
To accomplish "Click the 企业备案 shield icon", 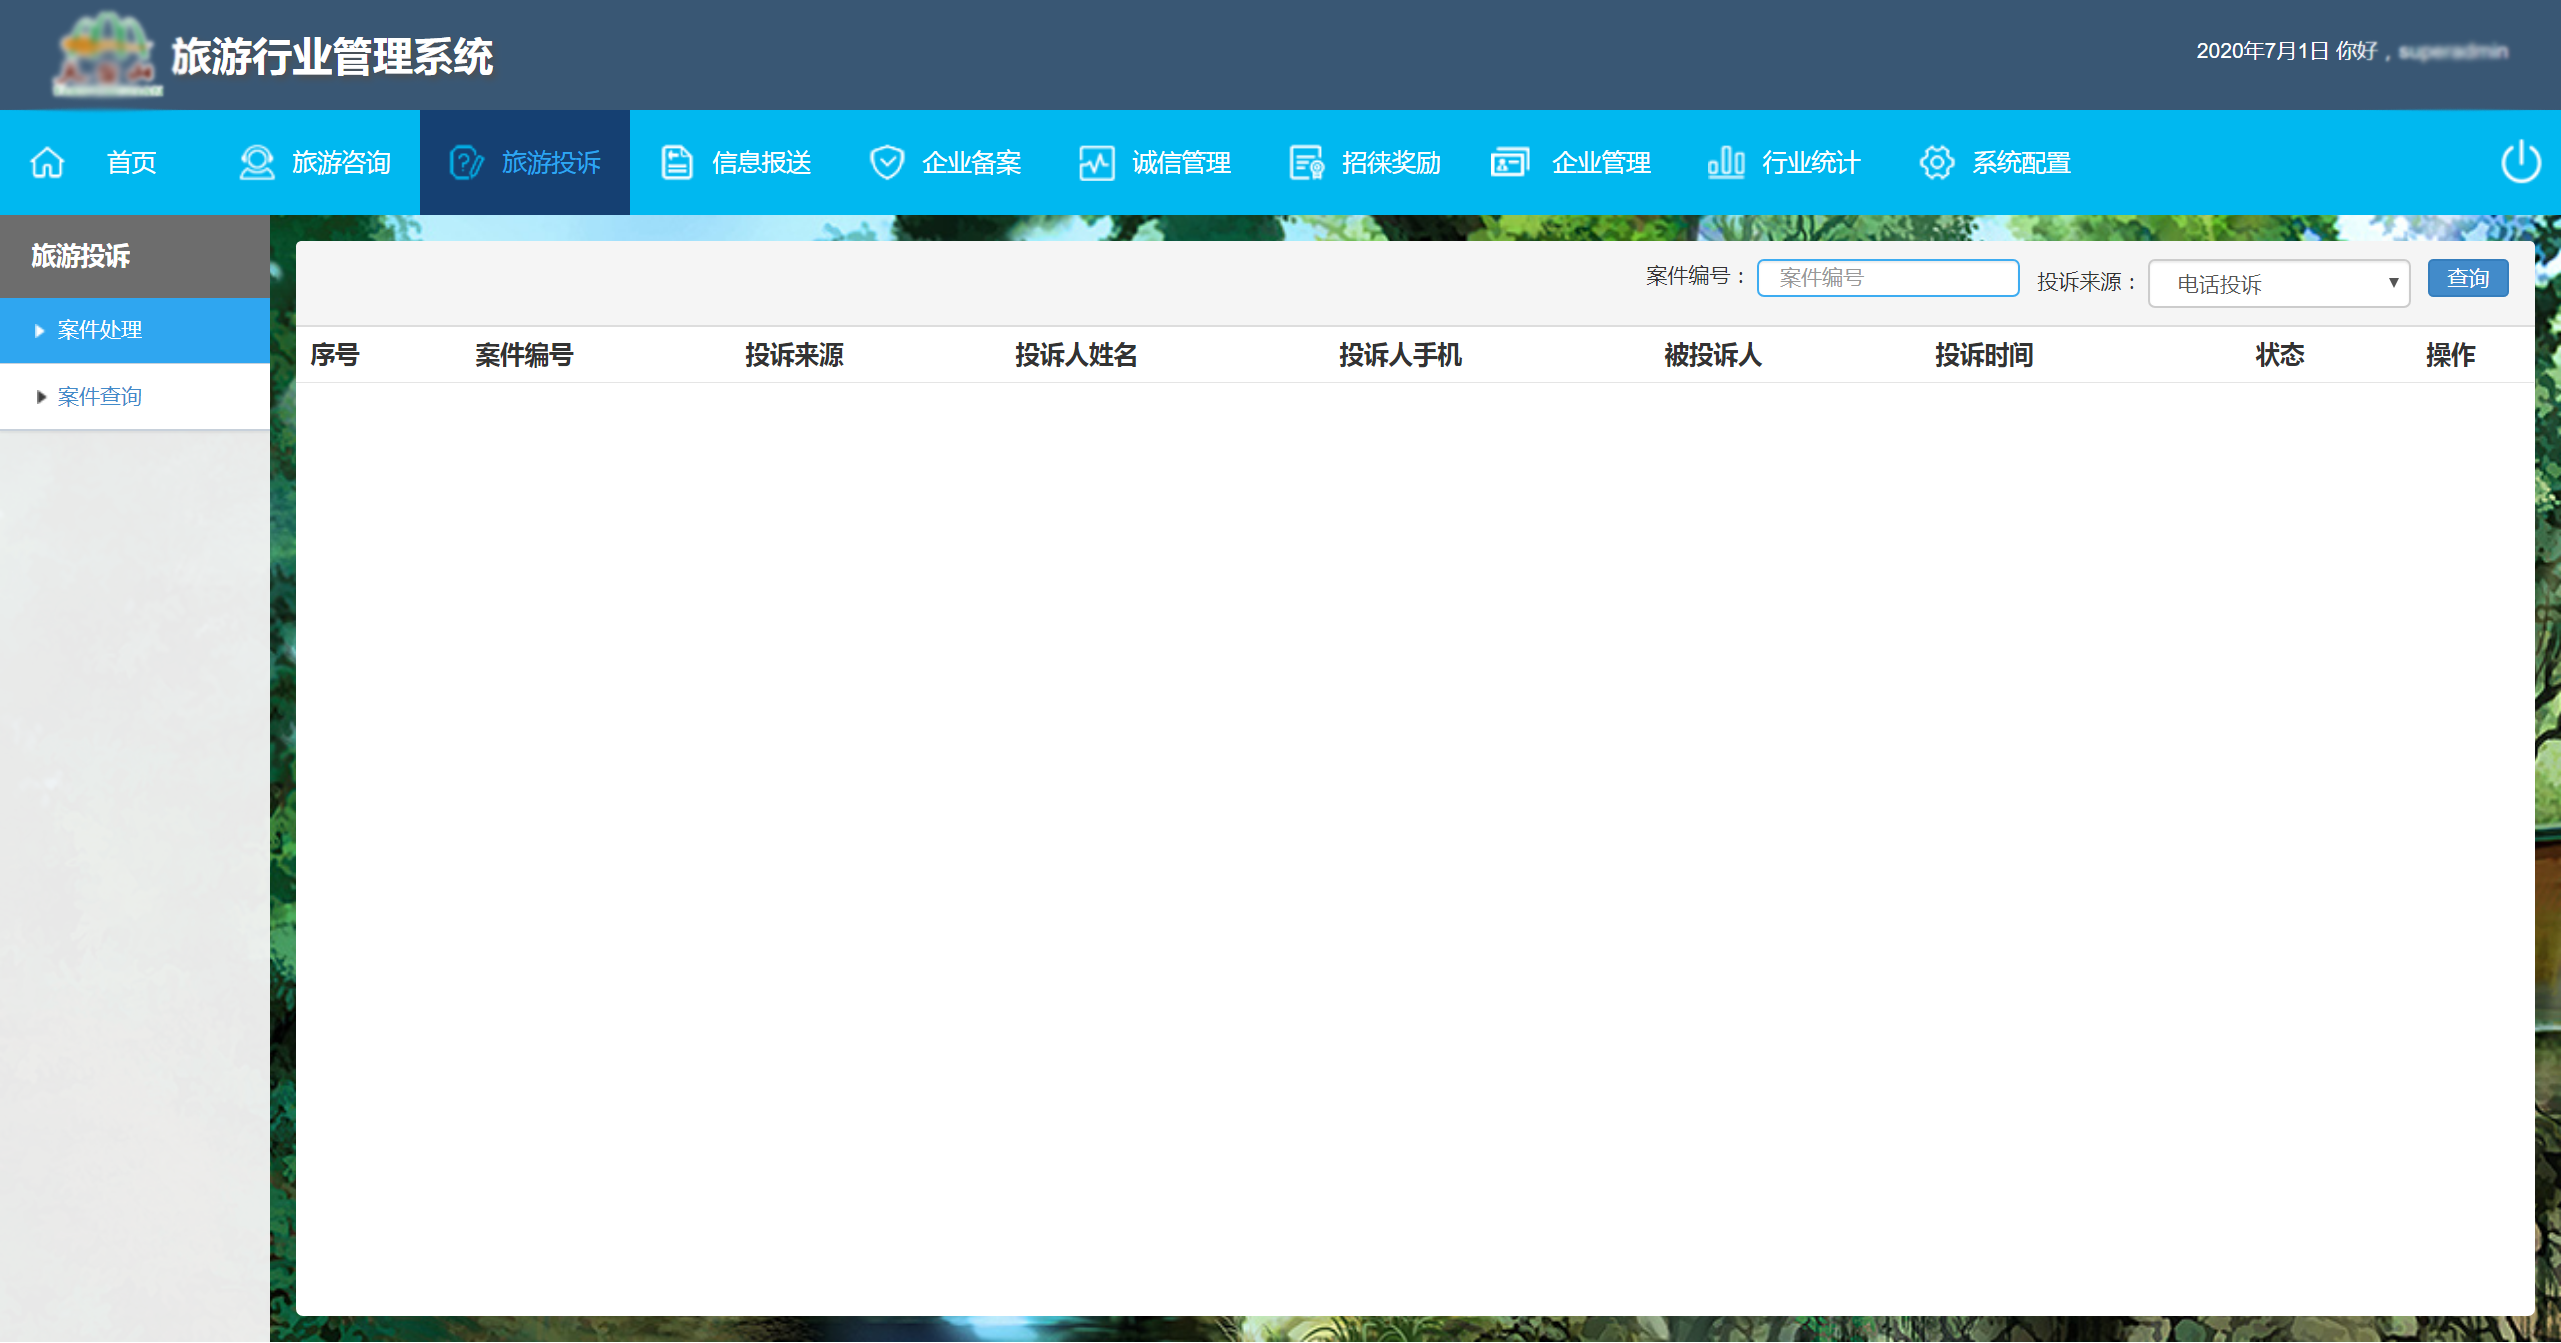I will [x=886, y=162].
